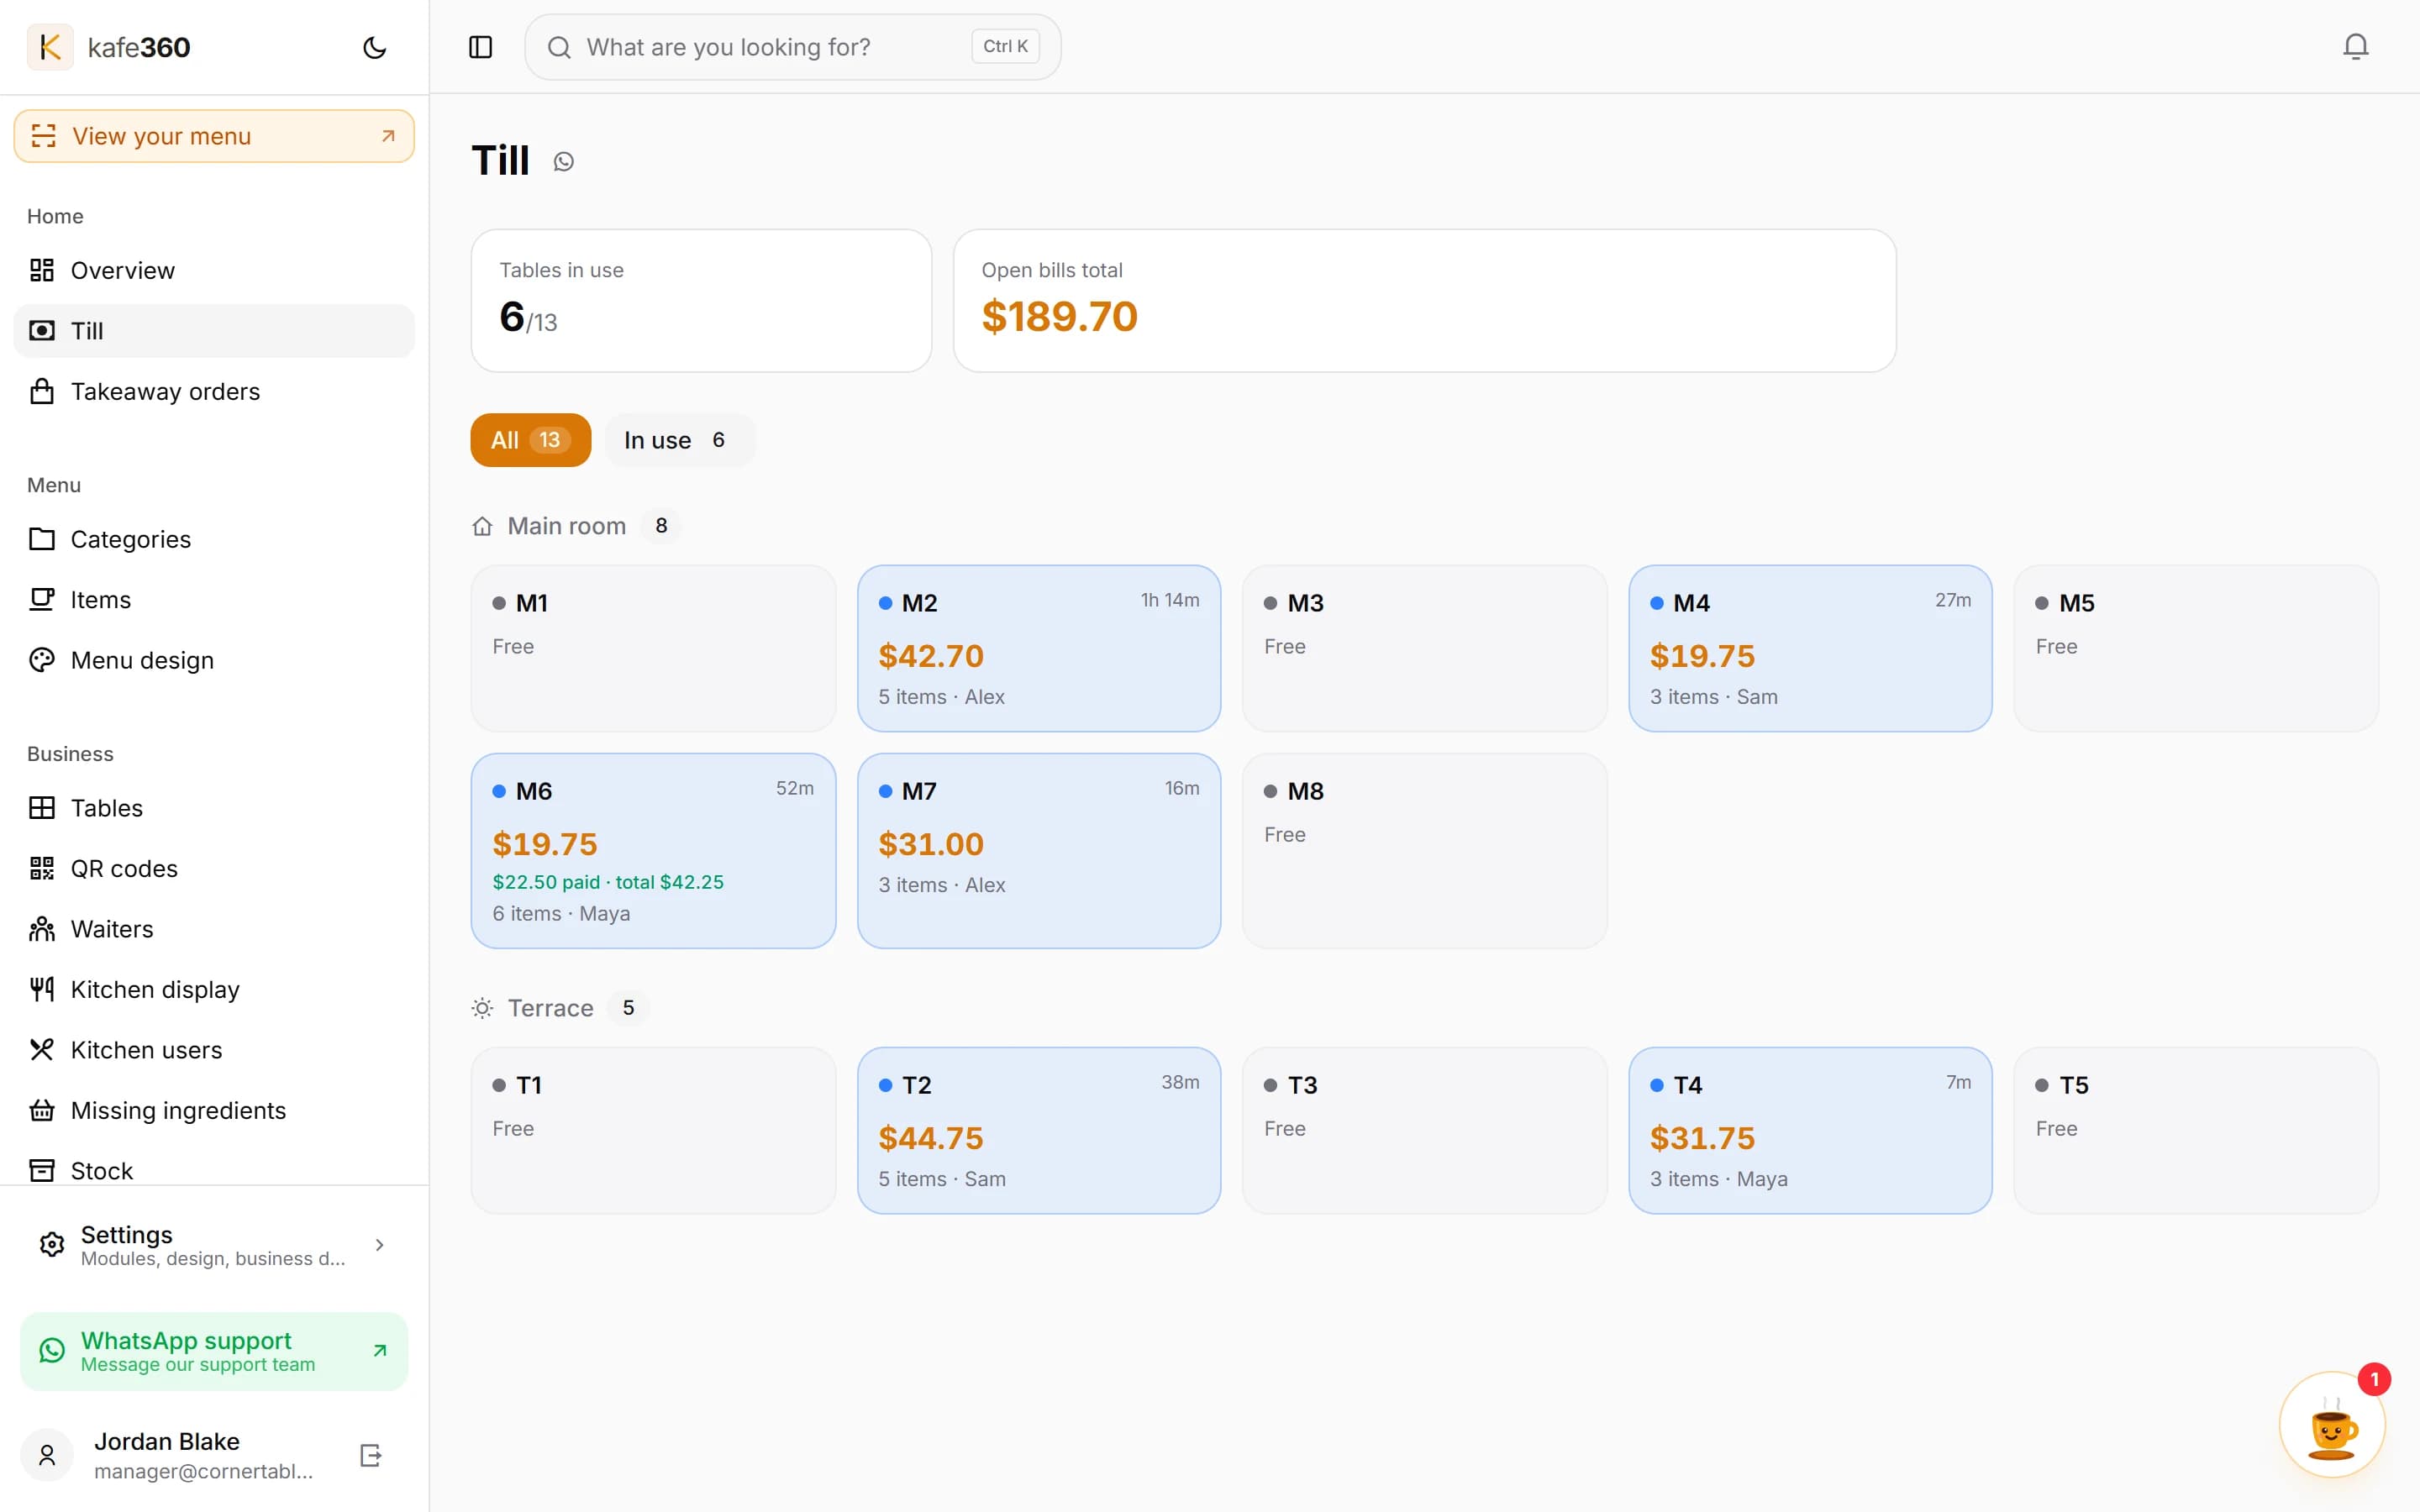
Task: Open free table M5
Action: click(2196, 648)
